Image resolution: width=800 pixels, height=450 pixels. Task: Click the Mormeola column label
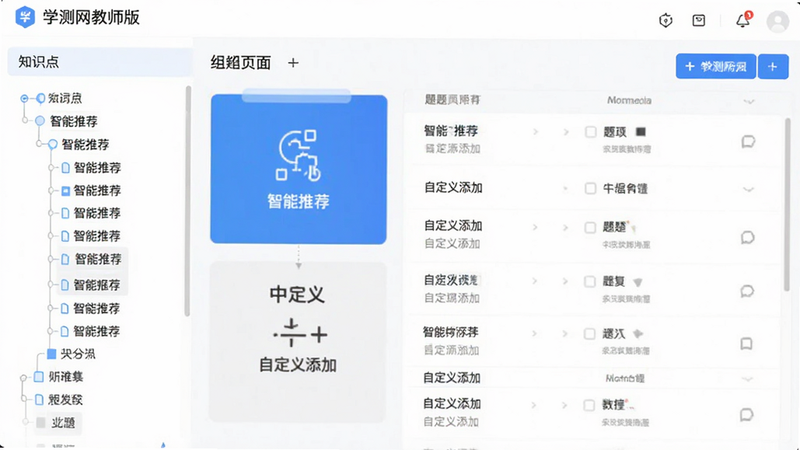(x=629, y=101)
